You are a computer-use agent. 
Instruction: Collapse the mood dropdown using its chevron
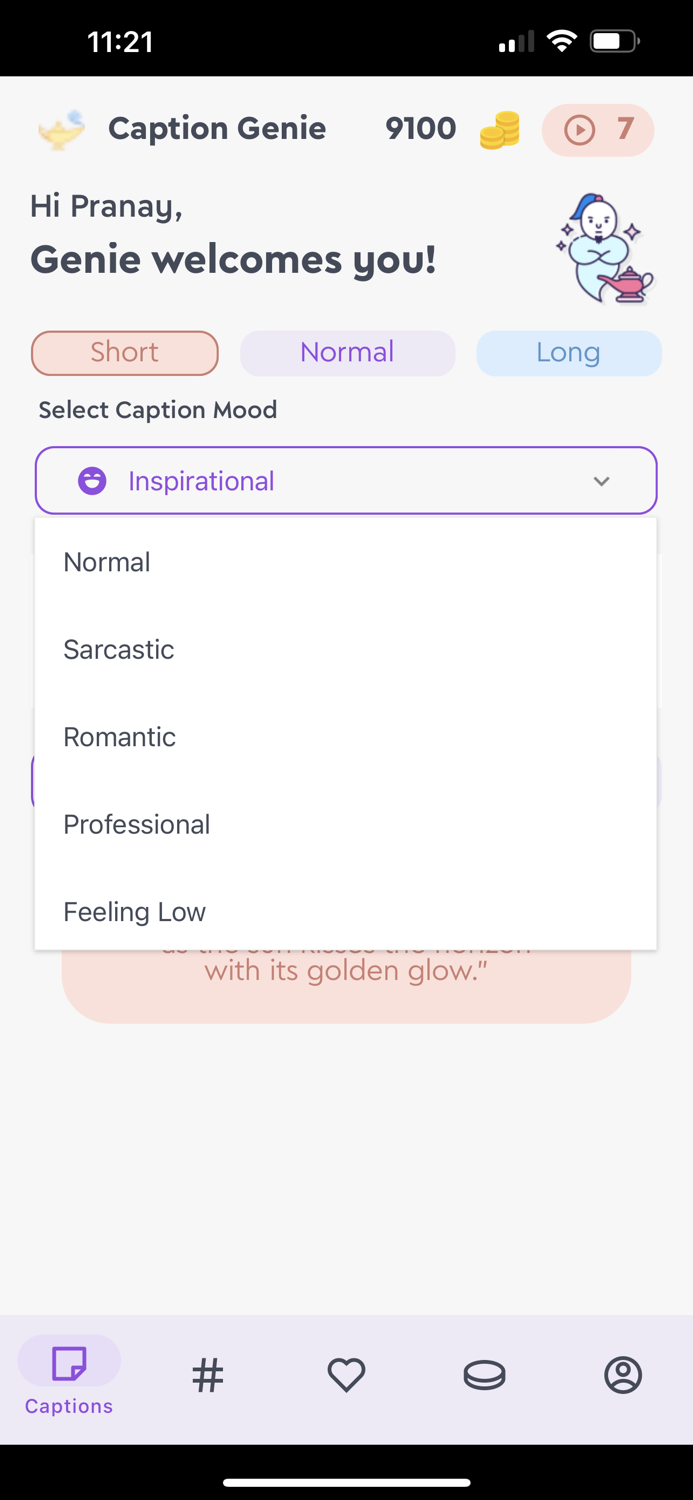602,481
